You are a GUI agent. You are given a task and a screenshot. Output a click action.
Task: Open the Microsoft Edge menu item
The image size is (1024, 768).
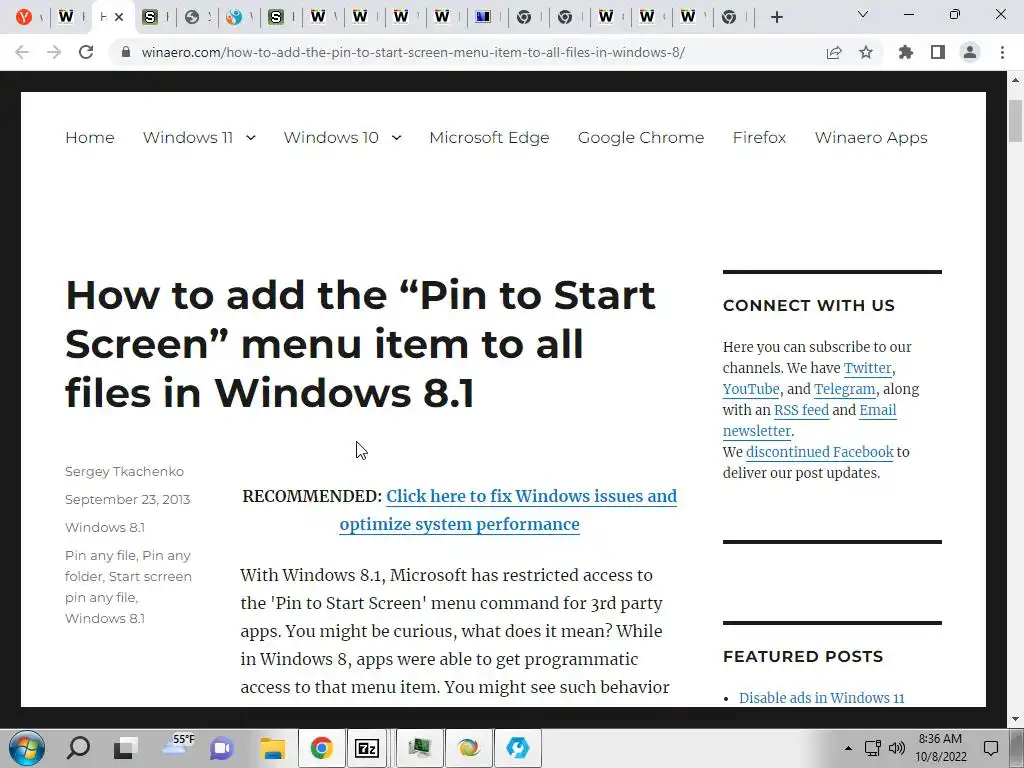coord(489,138)
